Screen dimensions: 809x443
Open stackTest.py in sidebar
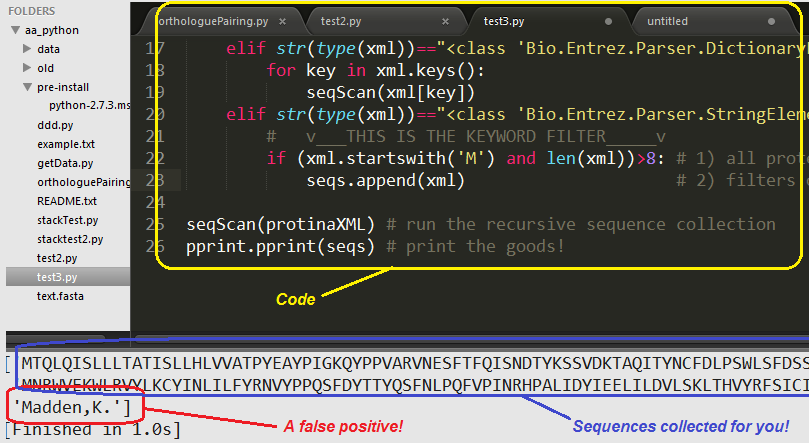(x=68, y=220)
